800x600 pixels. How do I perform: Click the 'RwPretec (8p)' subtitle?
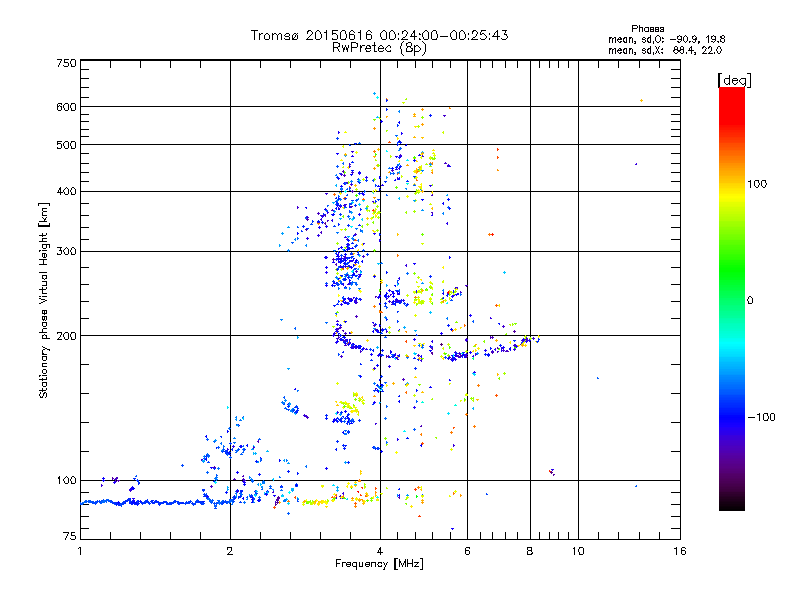[379, 47]
